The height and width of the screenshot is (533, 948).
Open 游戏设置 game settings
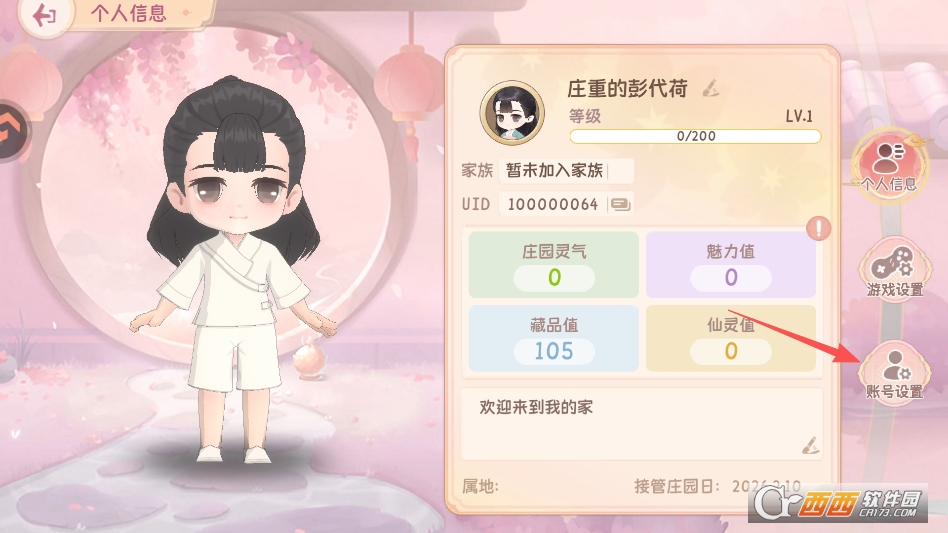point(895,270)
